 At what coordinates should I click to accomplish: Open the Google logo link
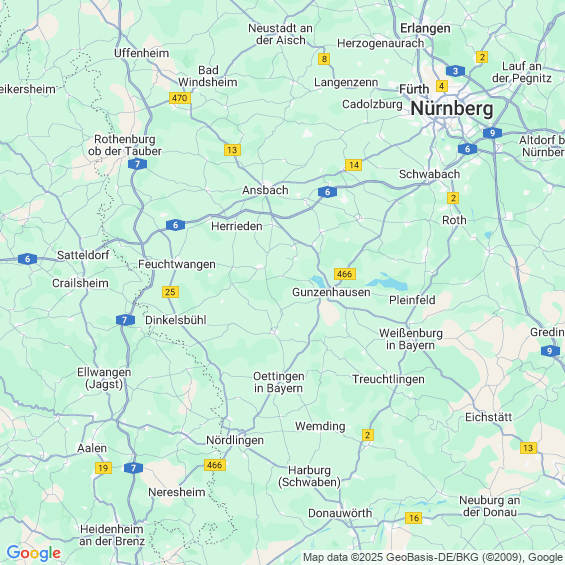point(34,553)
